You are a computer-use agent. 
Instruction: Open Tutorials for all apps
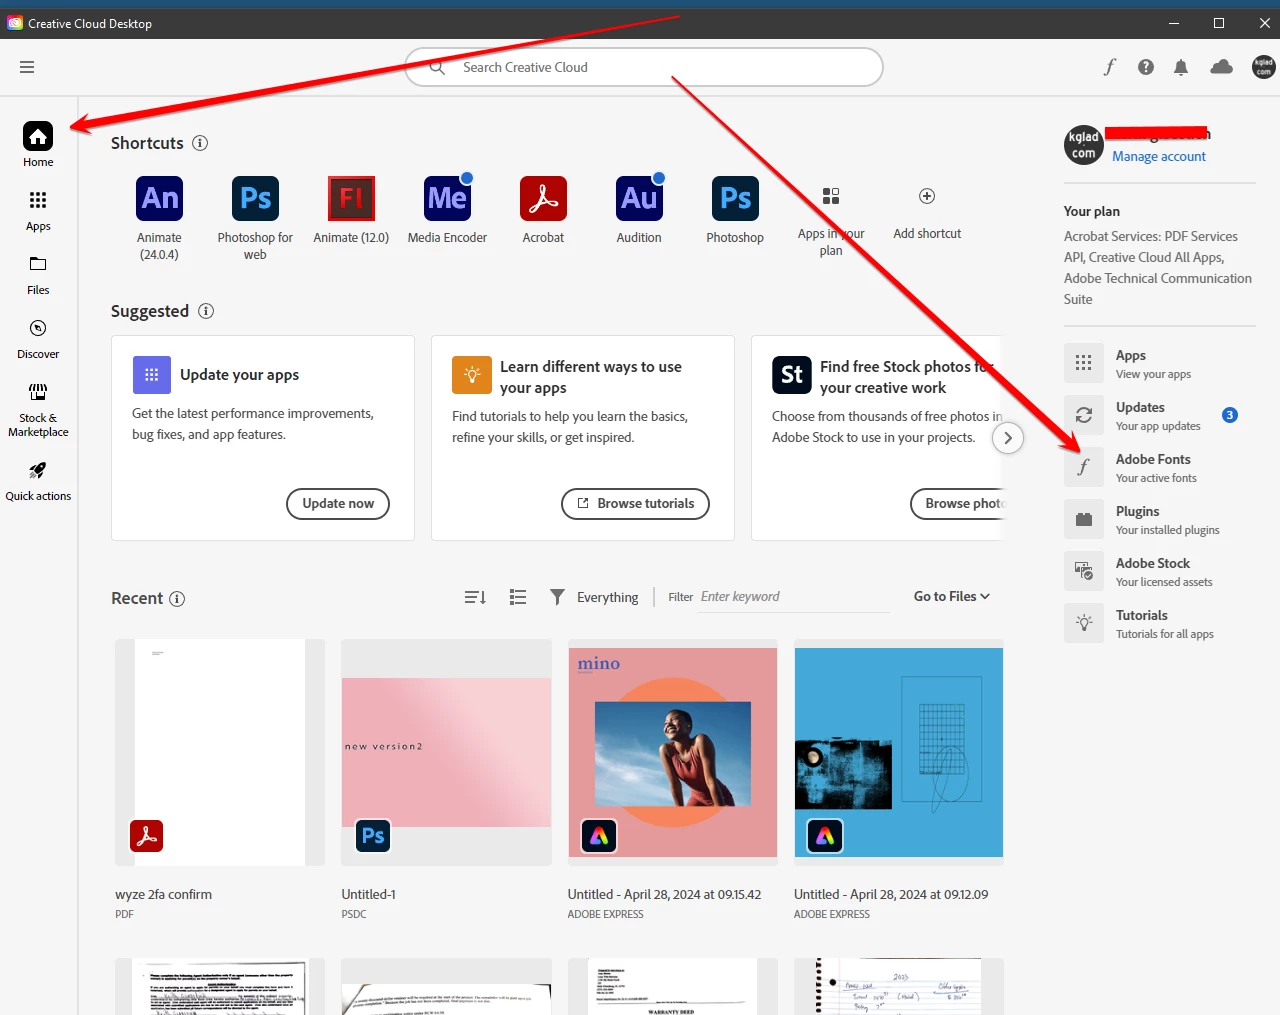(x=1160, y=623)
